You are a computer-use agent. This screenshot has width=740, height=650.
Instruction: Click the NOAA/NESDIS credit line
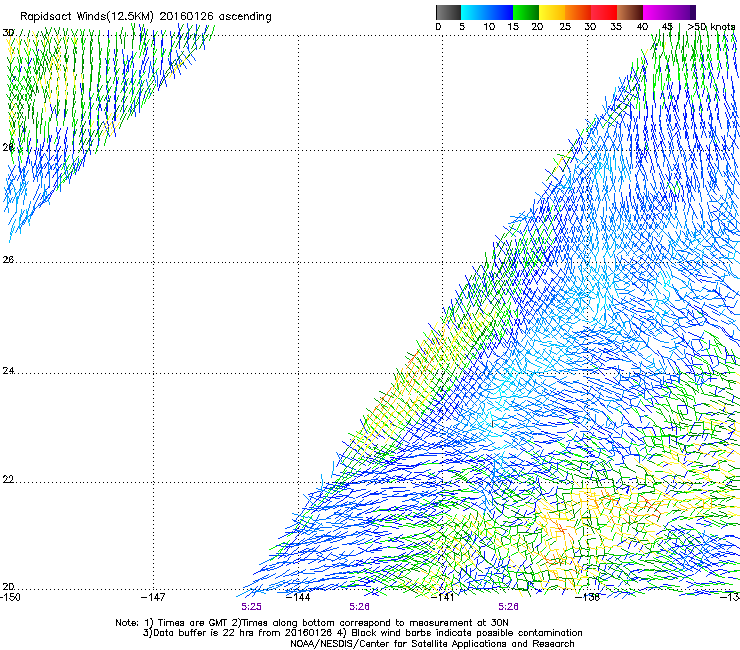432,643
